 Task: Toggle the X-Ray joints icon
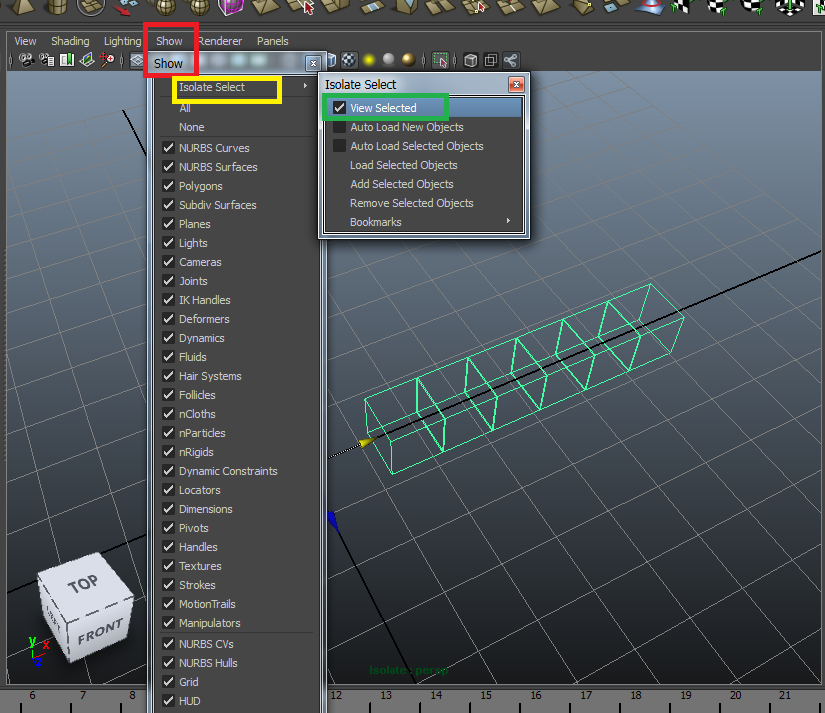tap(511, 60)
